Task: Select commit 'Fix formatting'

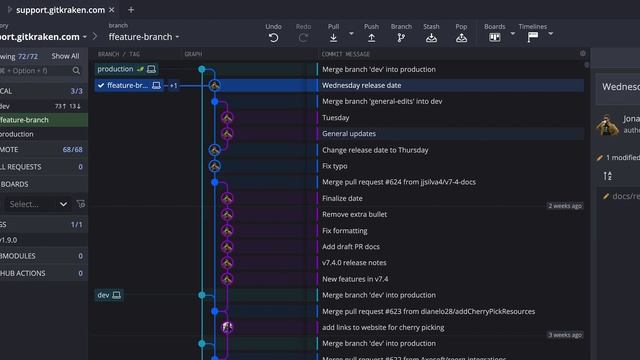Action: click(x=344, y=231)
